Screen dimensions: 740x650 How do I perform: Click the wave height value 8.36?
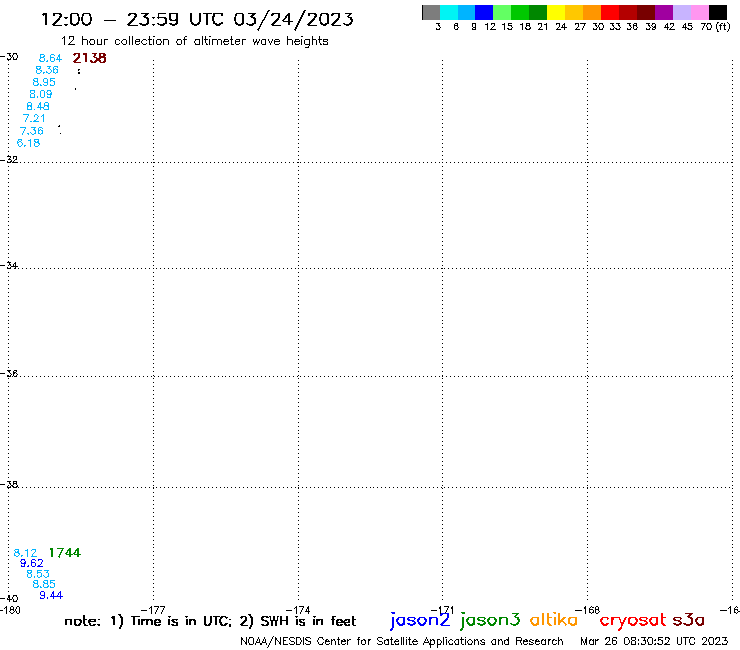(x=47, y=70)
